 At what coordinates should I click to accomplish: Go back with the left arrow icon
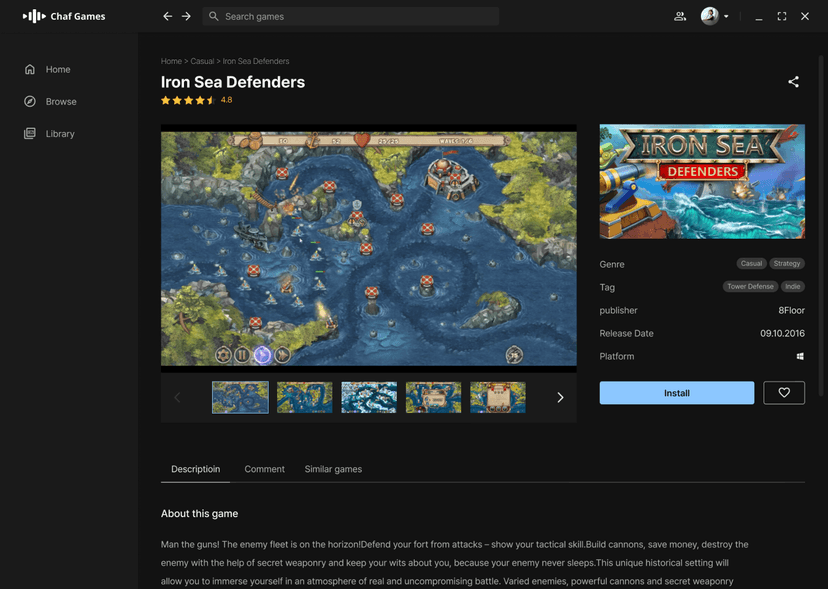point(167,16)
